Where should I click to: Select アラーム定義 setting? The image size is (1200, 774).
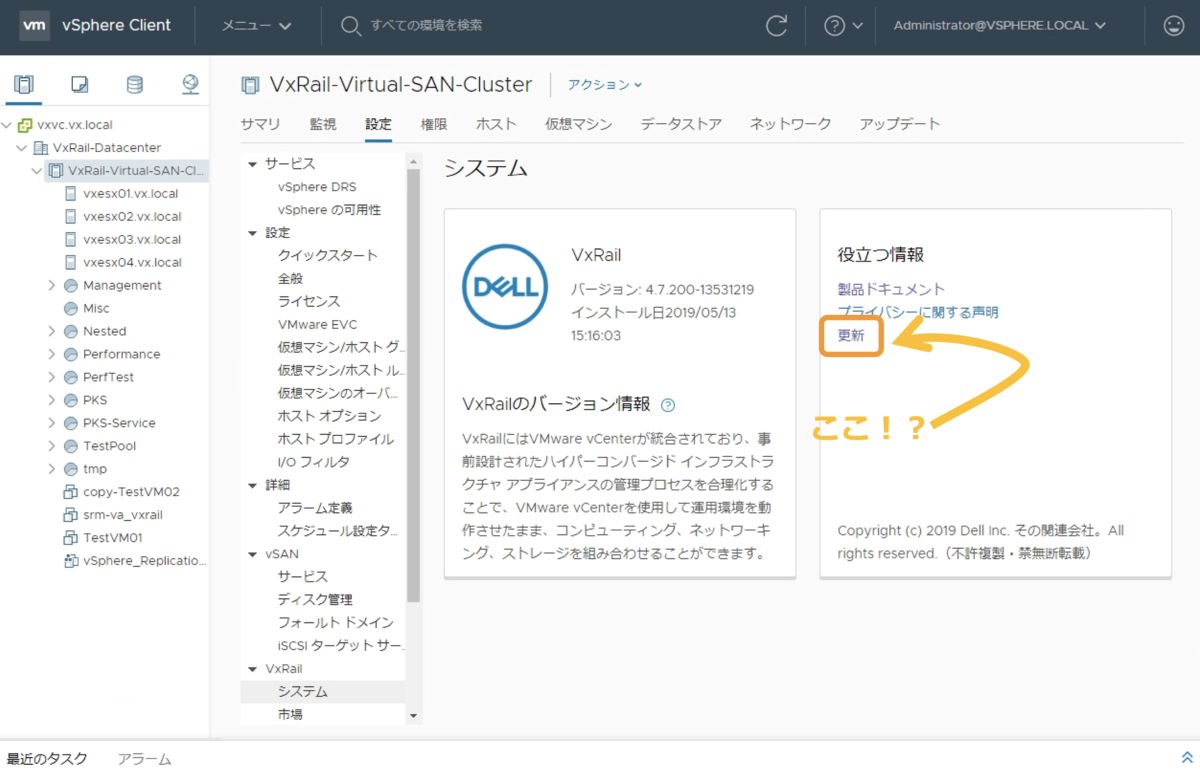[315, 508]
